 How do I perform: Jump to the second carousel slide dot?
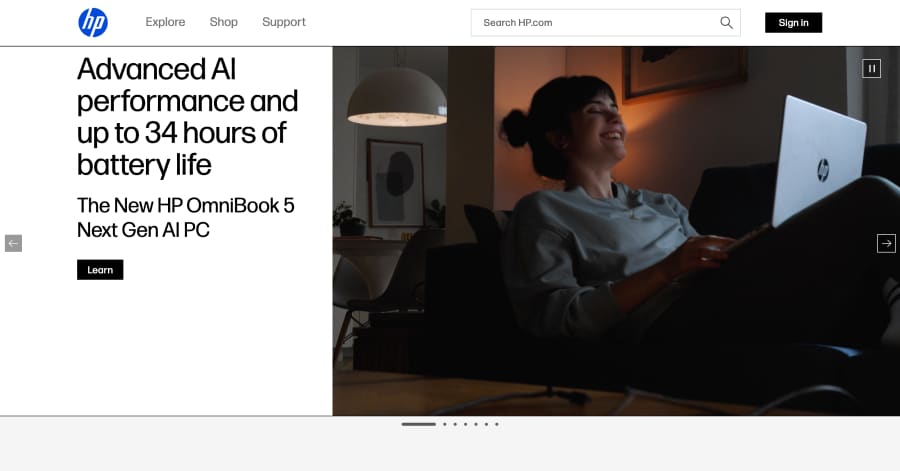pyautogui.click(x=444, y=424)
